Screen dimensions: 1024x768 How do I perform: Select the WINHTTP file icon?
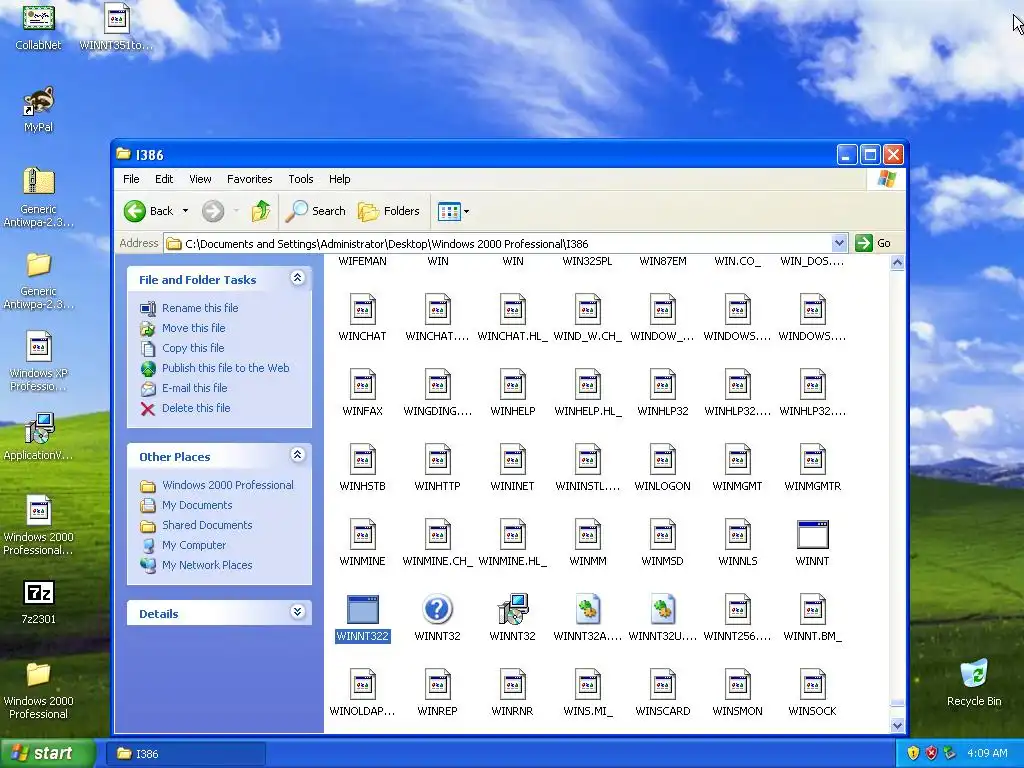pyautogui.click(x=438, y=460)
